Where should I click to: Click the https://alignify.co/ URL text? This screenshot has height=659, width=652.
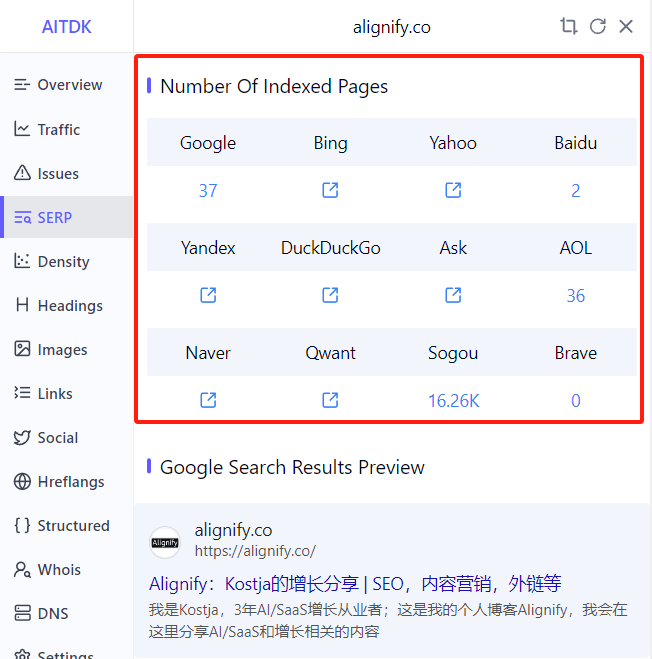point(255,551)
